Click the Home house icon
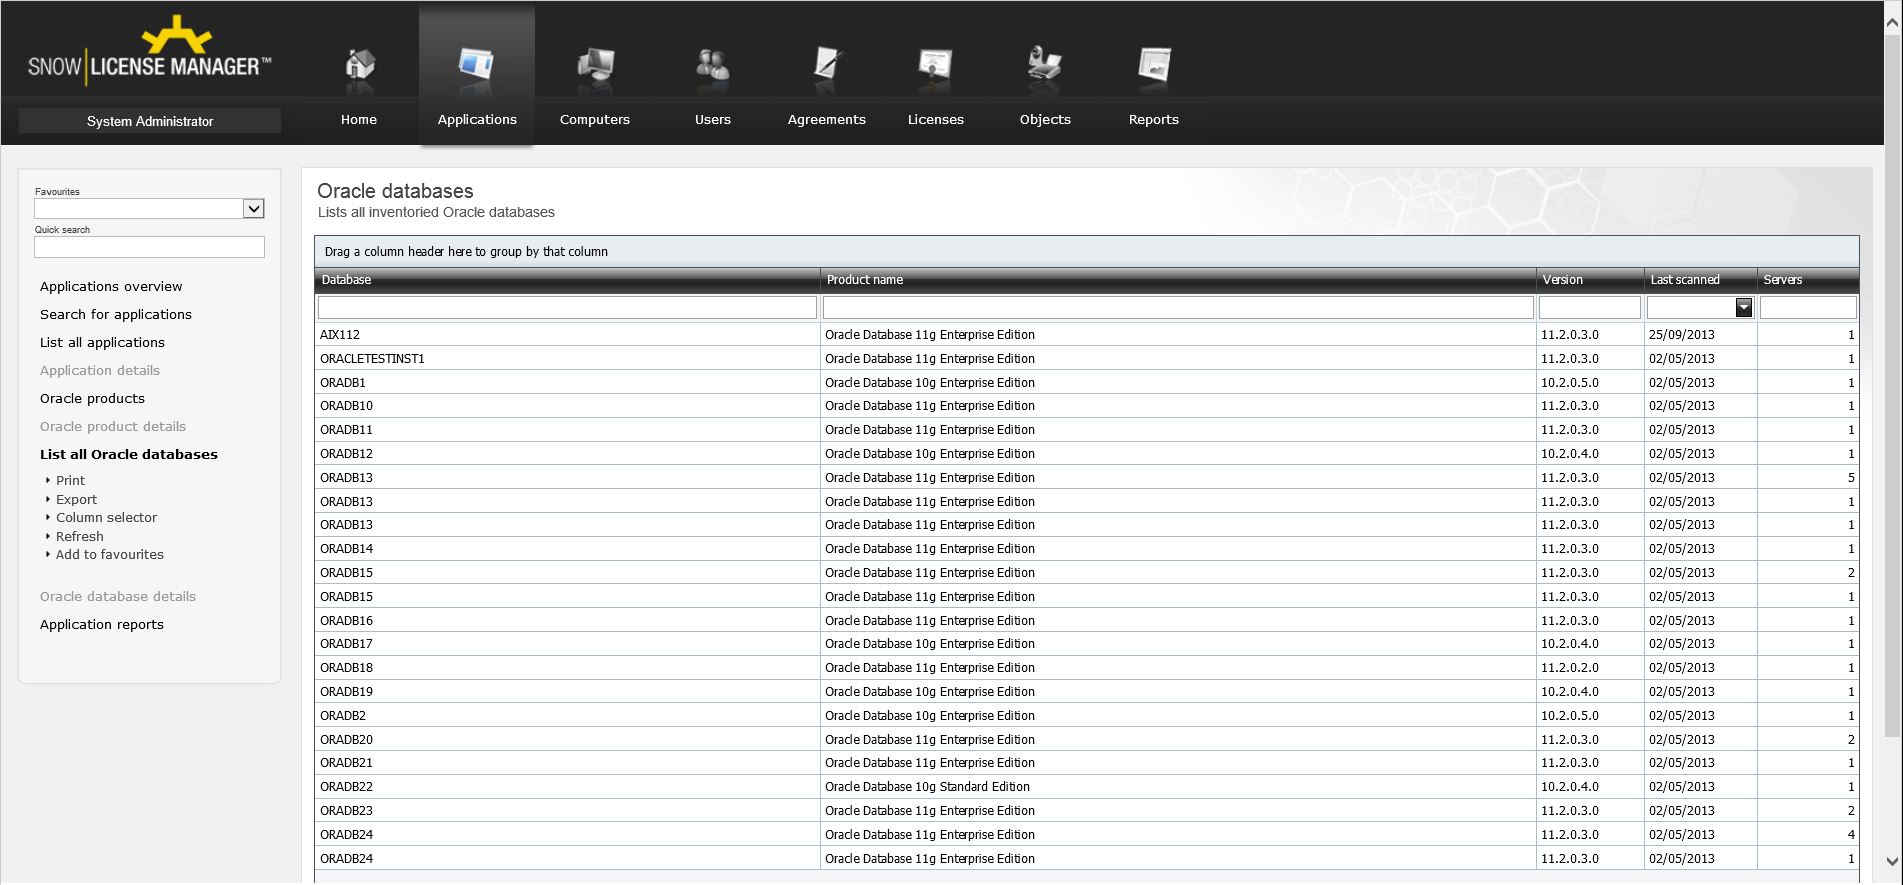The image size is (1903, 885). pos(360,64)
